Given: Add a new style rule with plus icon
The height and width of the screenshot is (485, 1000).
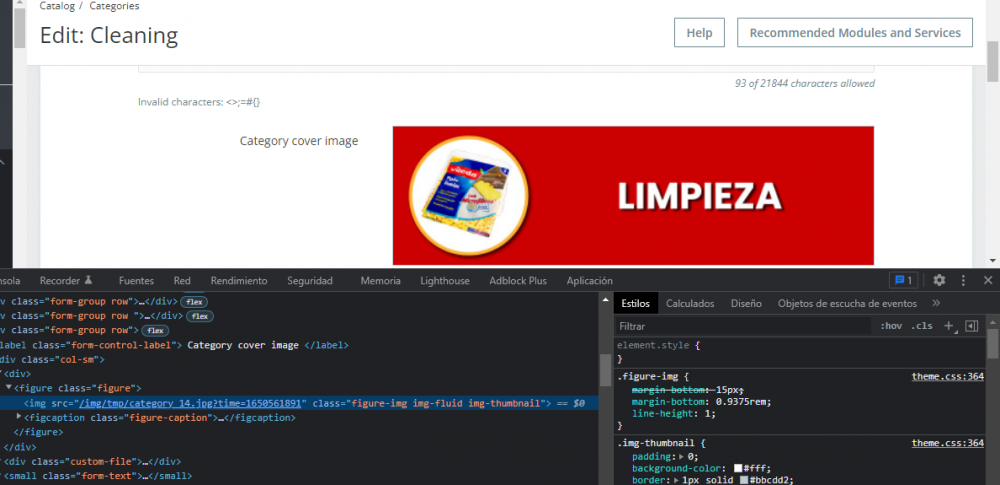Looking at the screenshot, I should pyautogui.click(x=948, y=326).
